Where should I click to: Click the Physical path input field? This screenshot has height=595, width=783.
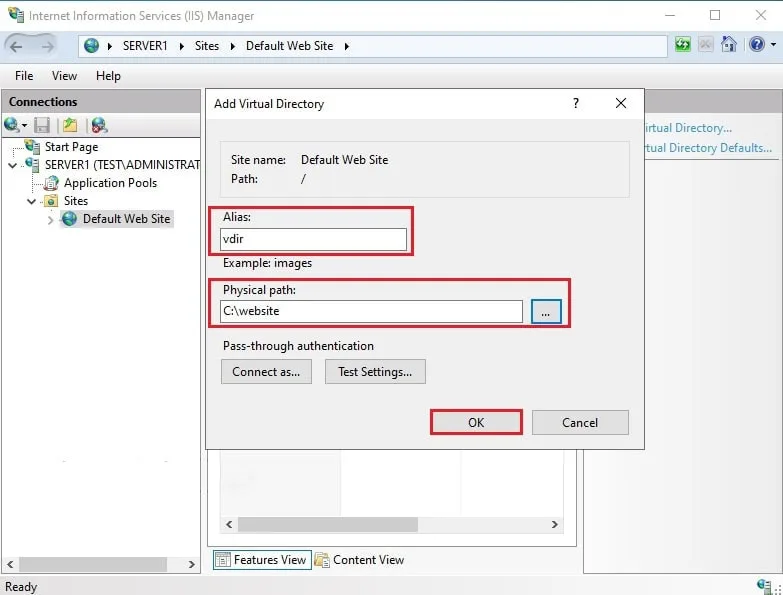tap(371, 311)
